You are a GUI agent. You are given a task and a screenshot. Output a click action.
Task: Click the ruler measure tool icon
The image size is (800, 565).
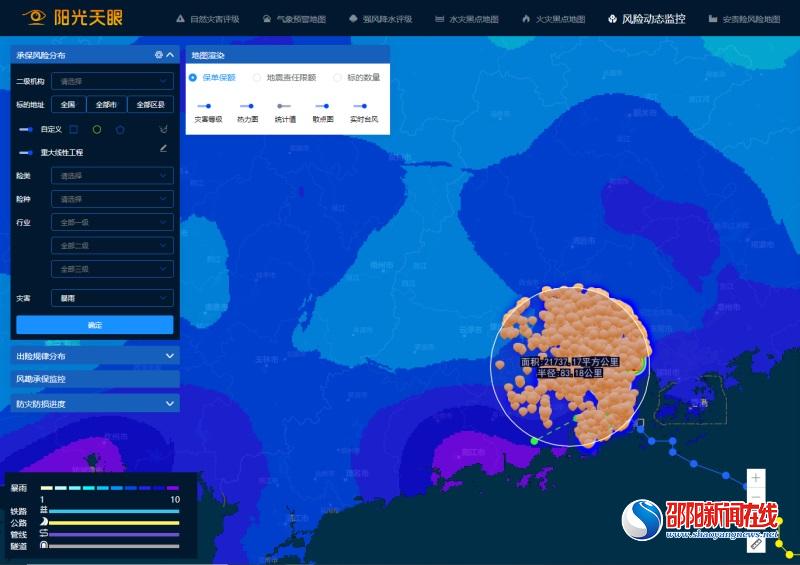(756, 544)
